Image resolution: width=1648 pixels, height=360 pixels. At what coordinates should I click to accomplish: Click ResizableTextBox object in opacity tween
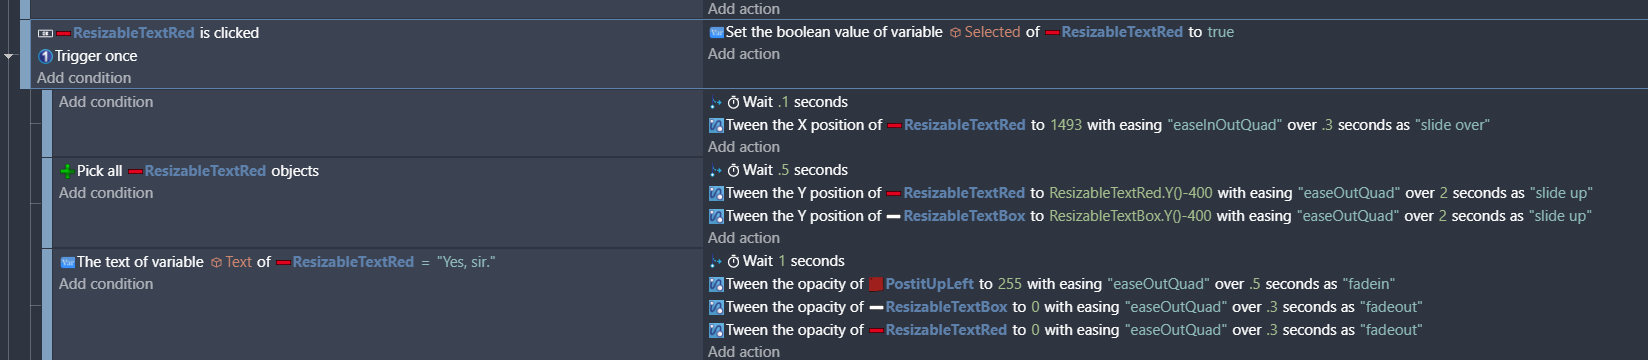946,307
